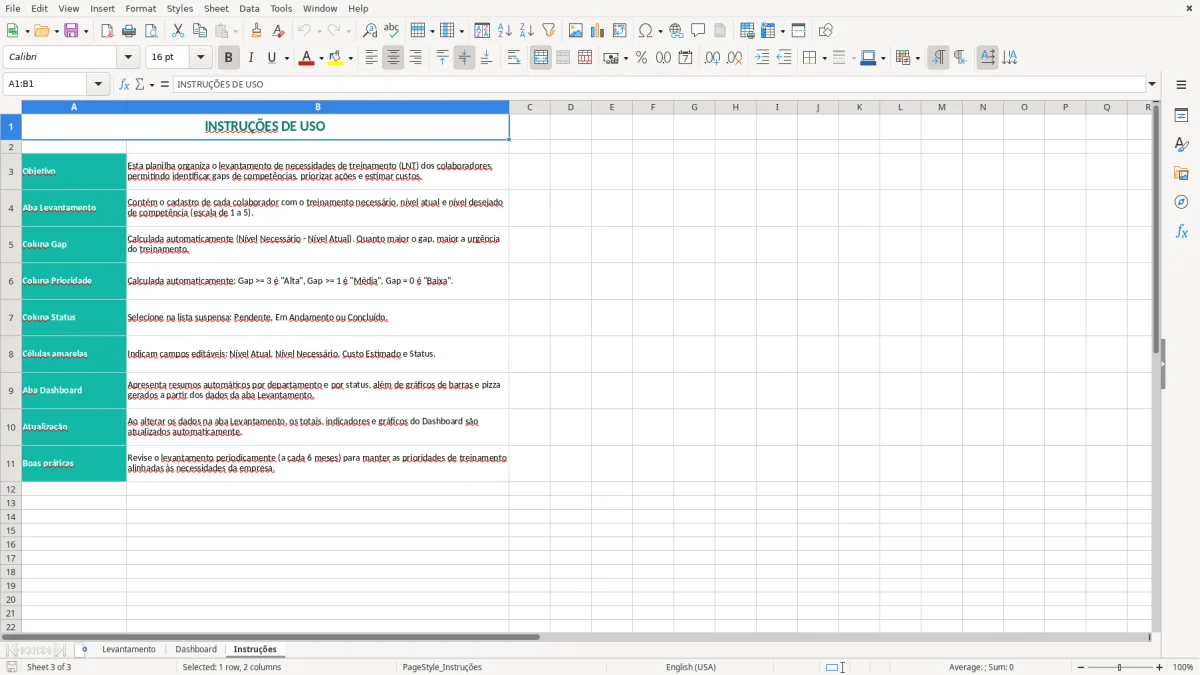The width and height of the screenshot is (1200, 675).
Task: Toggle print preview
Action: (151, 31)
